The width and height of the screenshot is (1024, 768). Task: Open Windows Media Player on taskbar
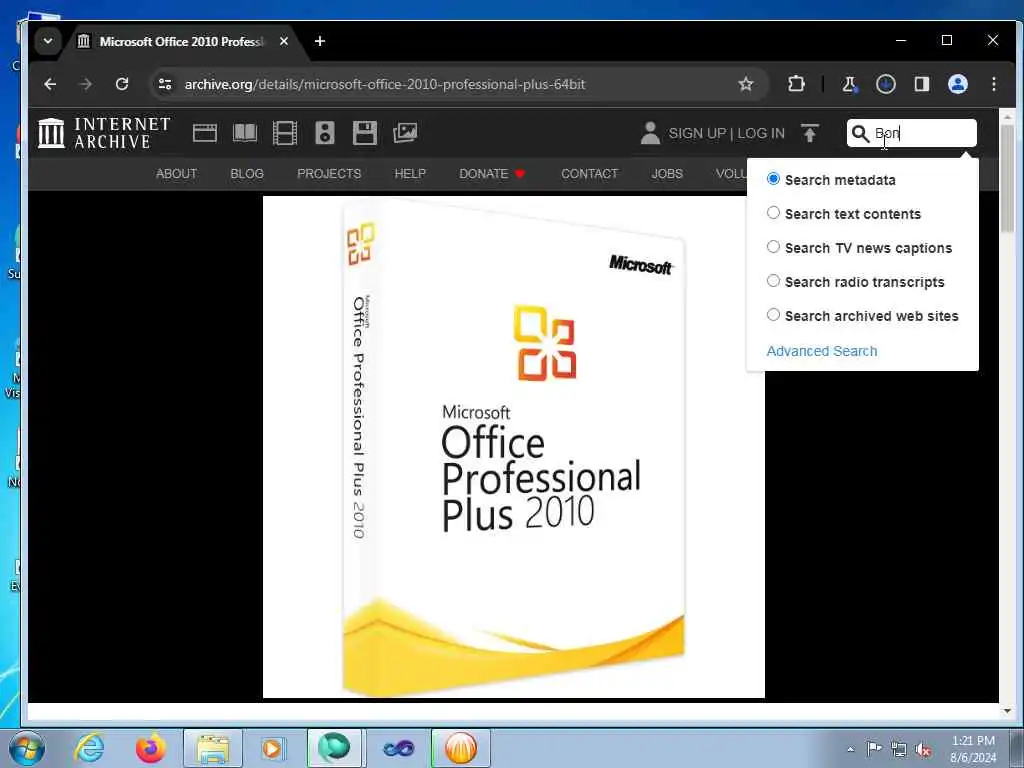point(272,748)
